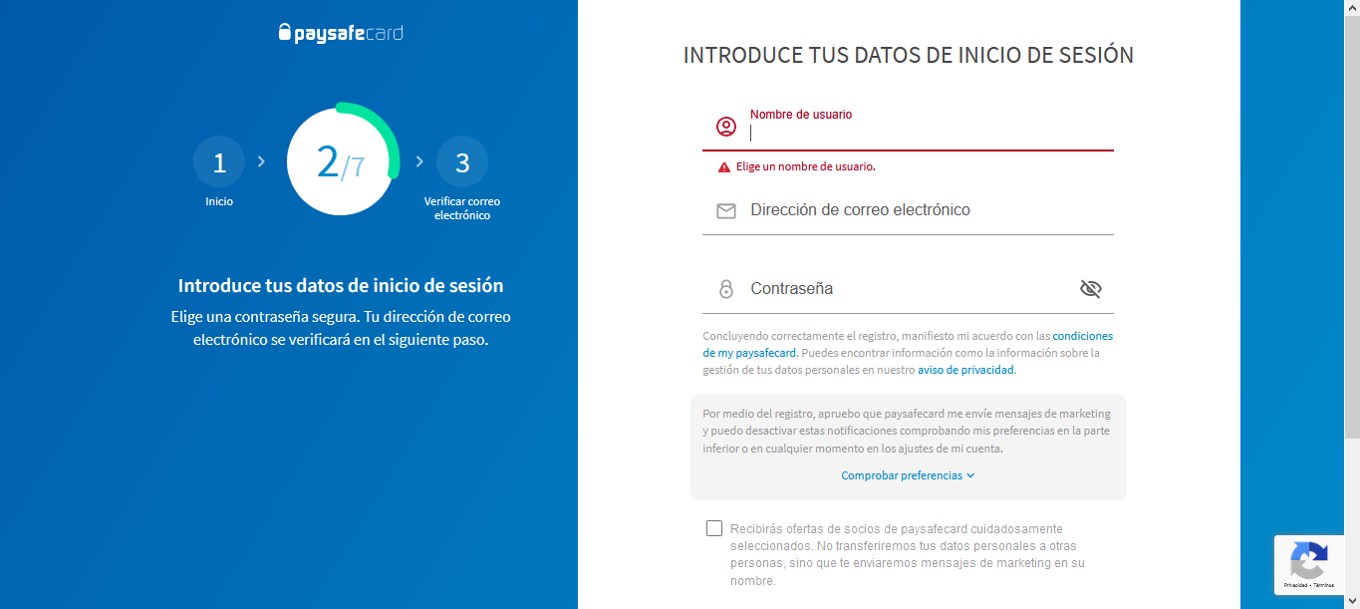The width and height of the screenshot is (1360, 609).
Task: Open the aviso de privacidad link
Action: click(966, 370)
